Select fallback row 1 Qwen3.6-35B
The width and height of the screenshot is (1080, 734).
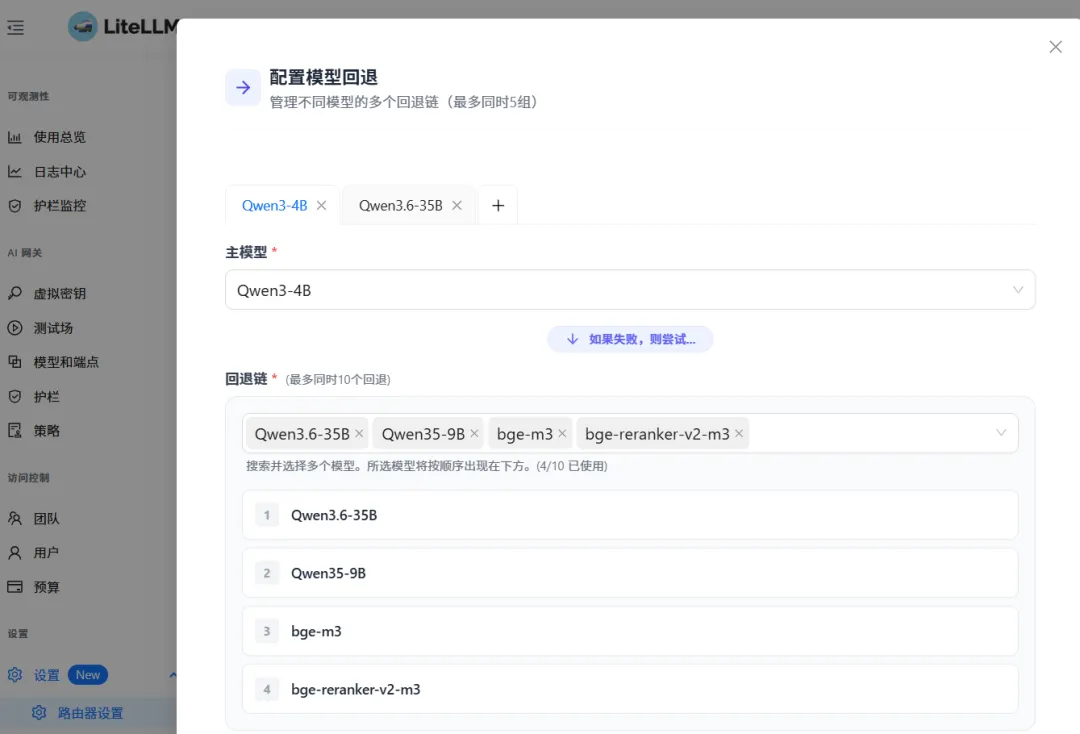click(x=630, y=515)
